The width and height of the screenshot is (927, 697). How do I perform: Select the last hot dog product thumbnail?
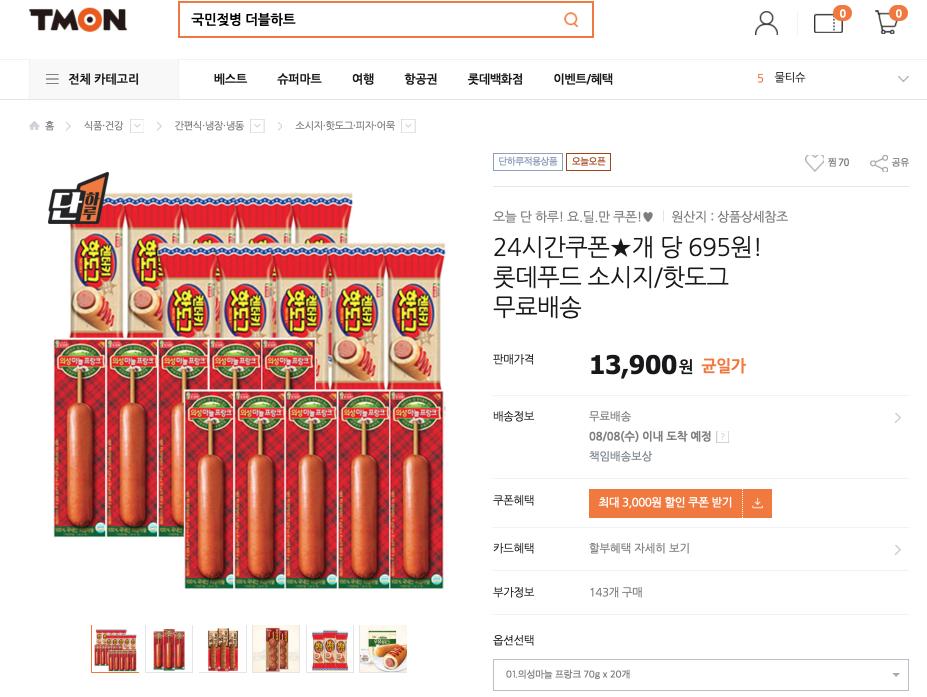coord(383,649)
